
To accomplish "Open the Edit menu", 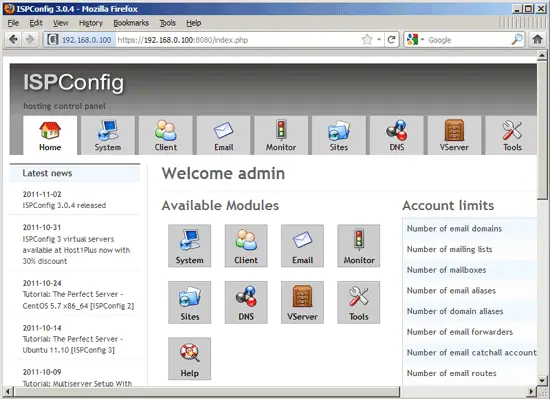I will [x=36, y=23].
